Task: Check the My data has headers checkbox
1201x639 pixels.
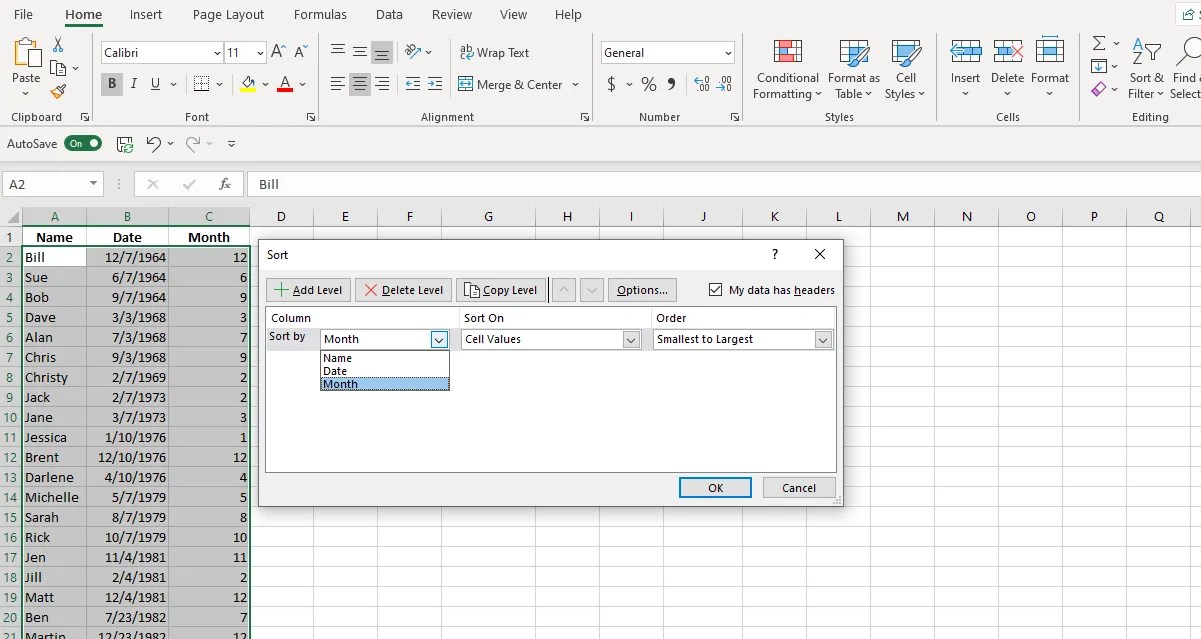Action: click(x=716, y=289)
